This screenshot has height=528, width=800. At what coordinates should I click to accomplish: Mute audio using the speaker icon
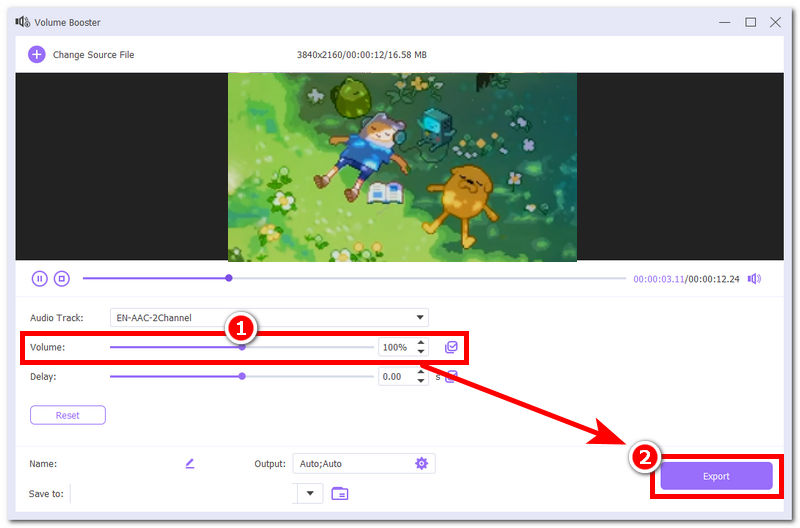pos(754,279)
